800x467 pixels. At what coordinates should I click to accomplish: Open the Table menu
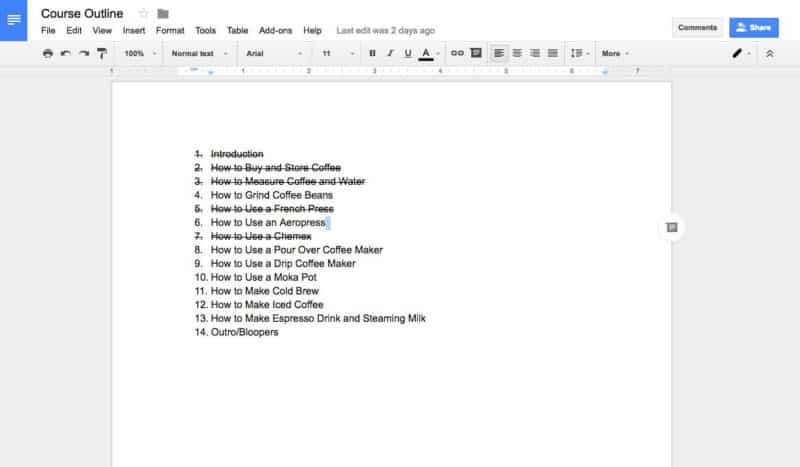coord(237,31)
